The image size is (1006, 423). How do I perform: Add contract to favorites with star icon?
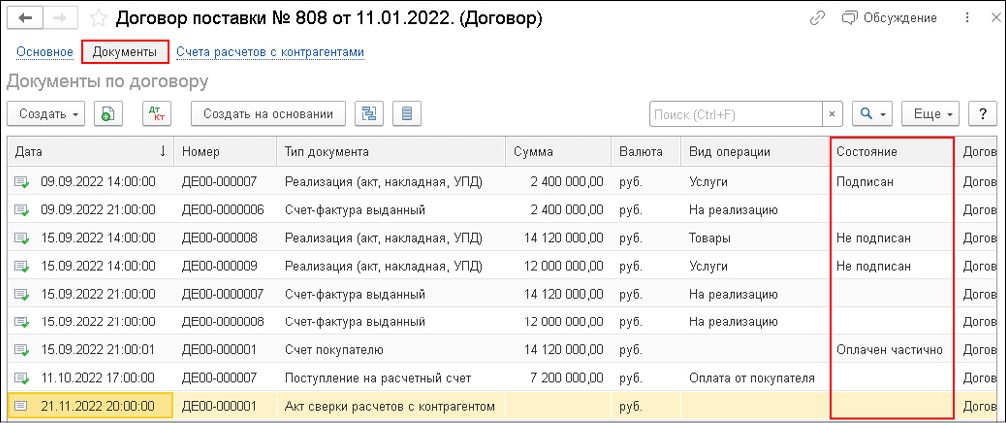pyautogui.click(x=98, y=18)
